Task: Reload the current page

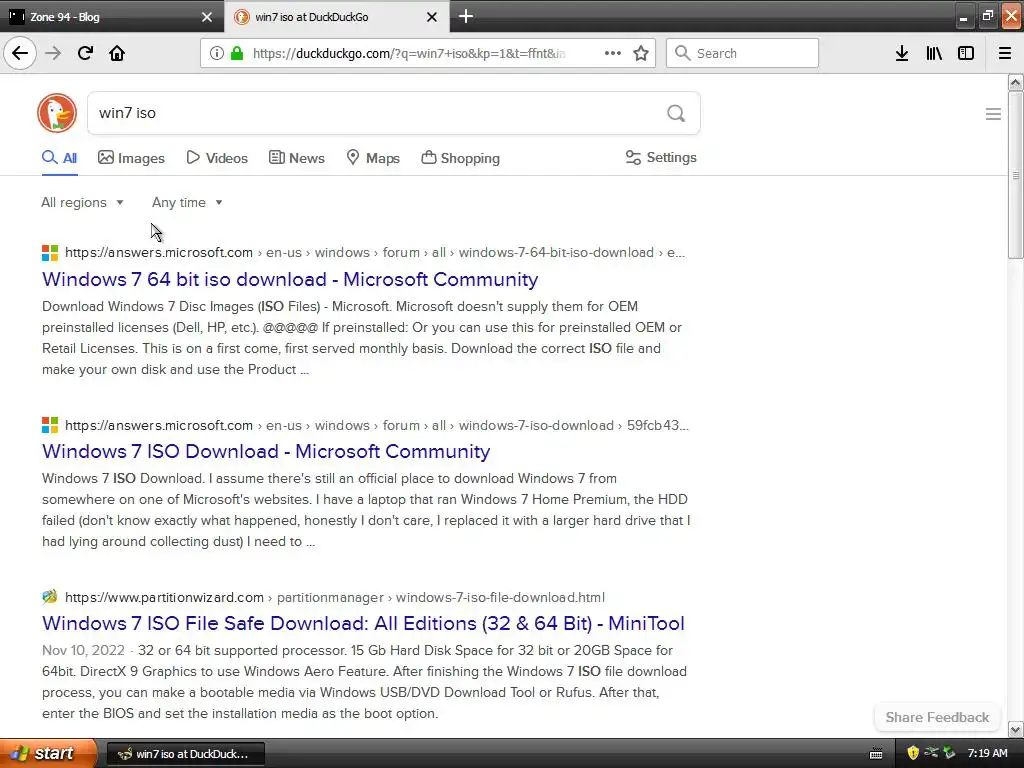Action: pos(85,53)
